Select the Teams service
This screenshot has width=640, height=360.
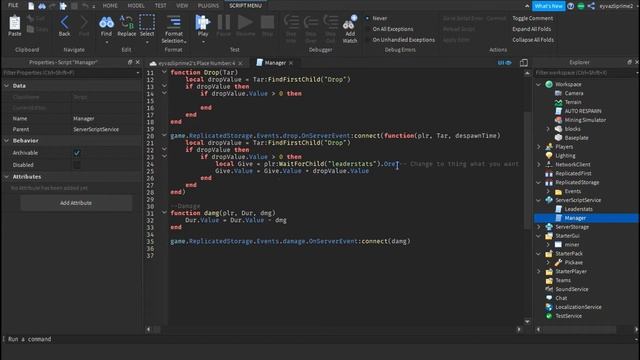pos(562,280)
